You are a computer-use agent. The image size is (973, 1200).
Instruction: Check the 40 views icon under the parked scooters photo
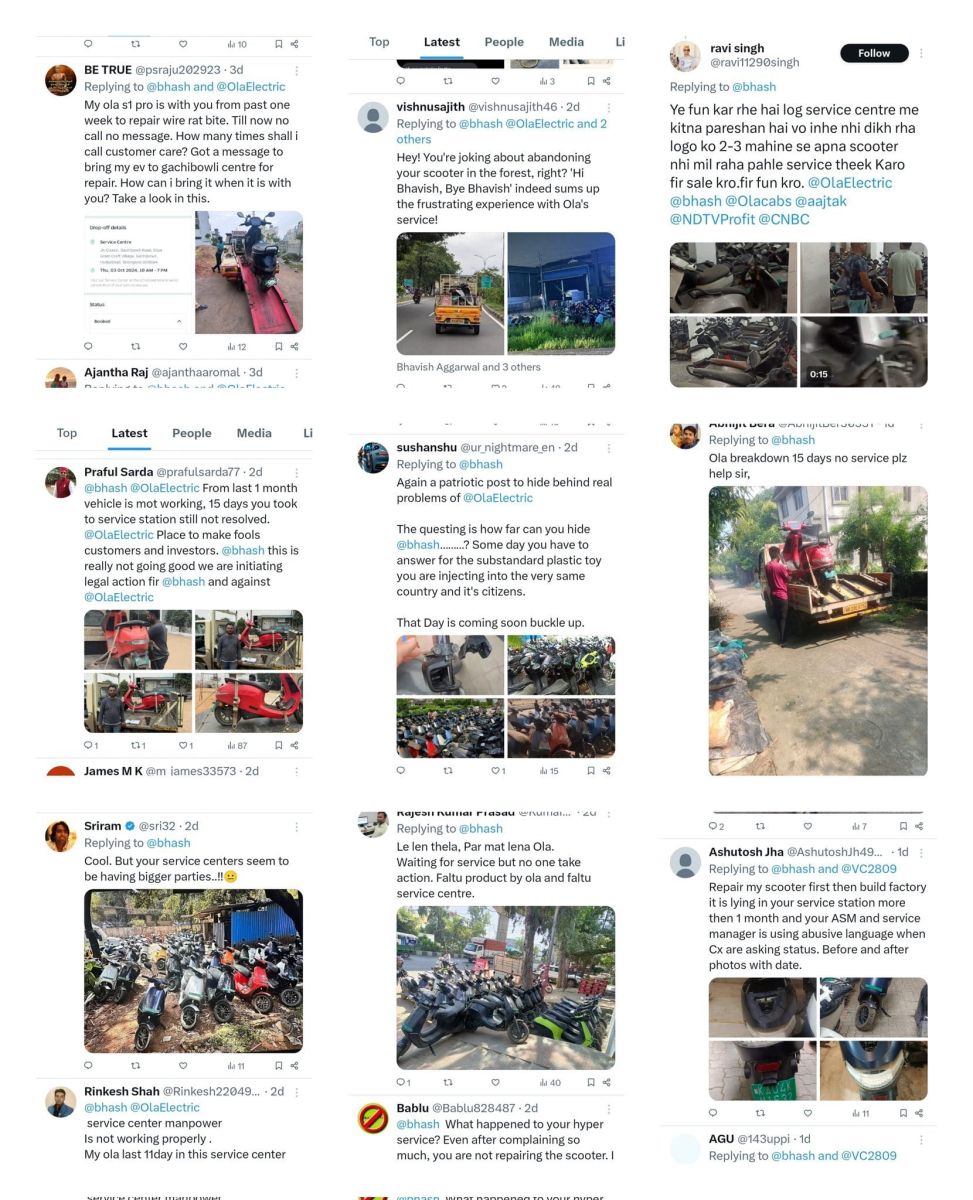coord(550,1082)
